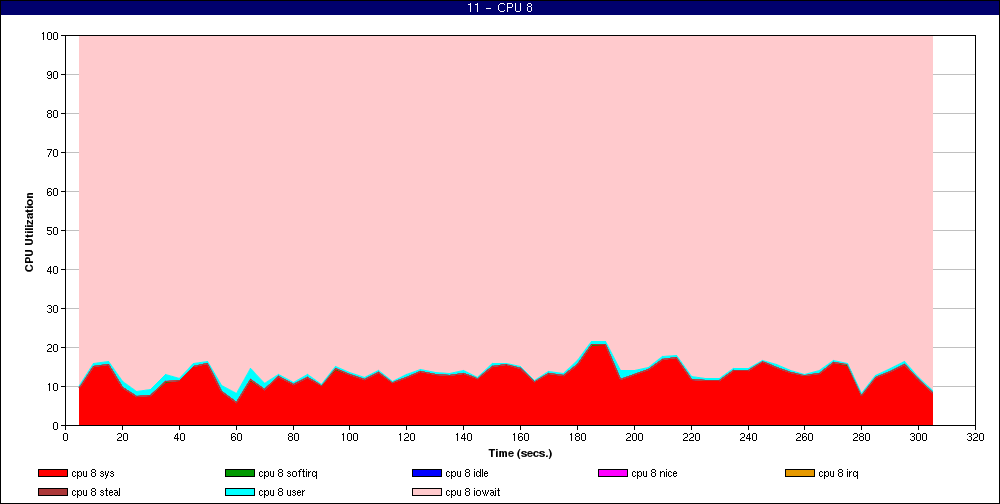Click the y-axis tick value 90
Viewport: 1000px width, 504px height.
[54, 75]
